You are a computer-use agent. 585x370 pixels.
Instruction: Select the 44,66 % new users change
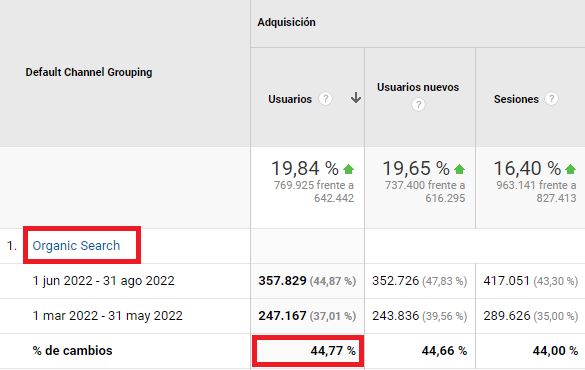(x=444, y=351)
